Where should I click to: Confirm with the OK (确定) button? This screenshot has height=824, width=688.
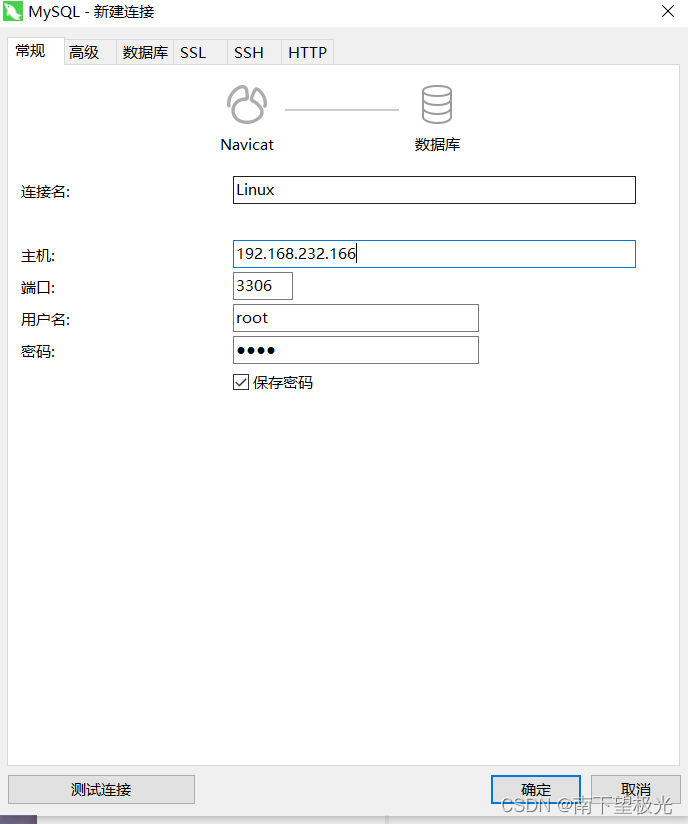click(536, 789)
